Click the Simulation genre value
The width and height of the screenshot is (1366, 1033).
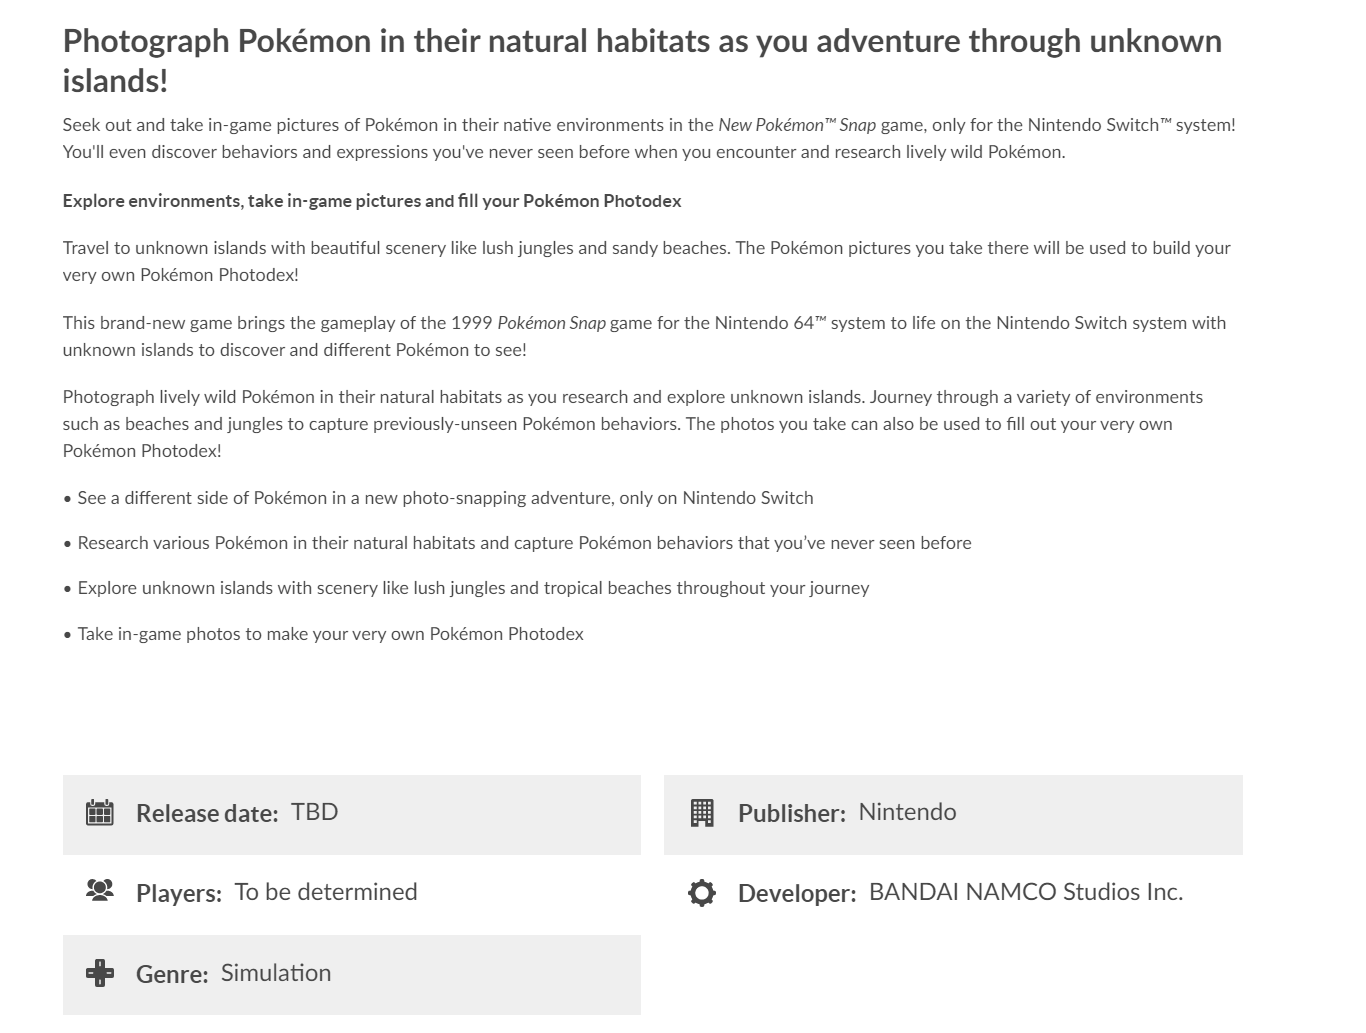[x=276, y=973]
